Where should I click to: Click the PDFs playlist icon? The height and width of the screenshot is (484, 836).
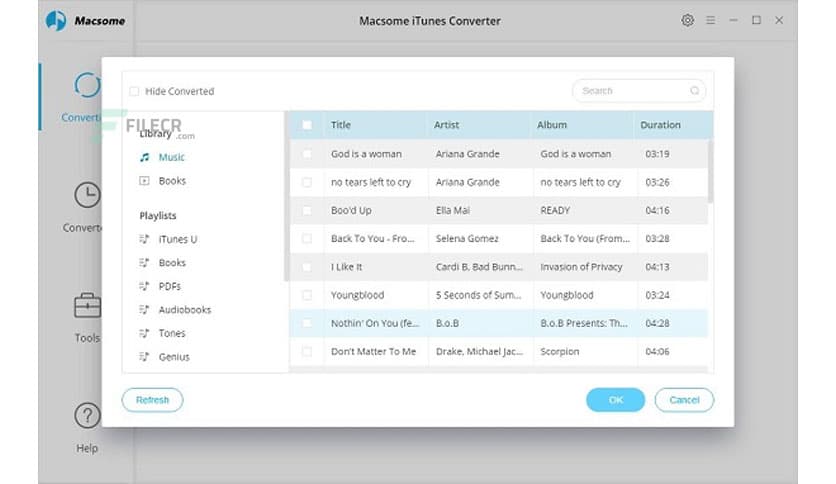pos(144,286)
